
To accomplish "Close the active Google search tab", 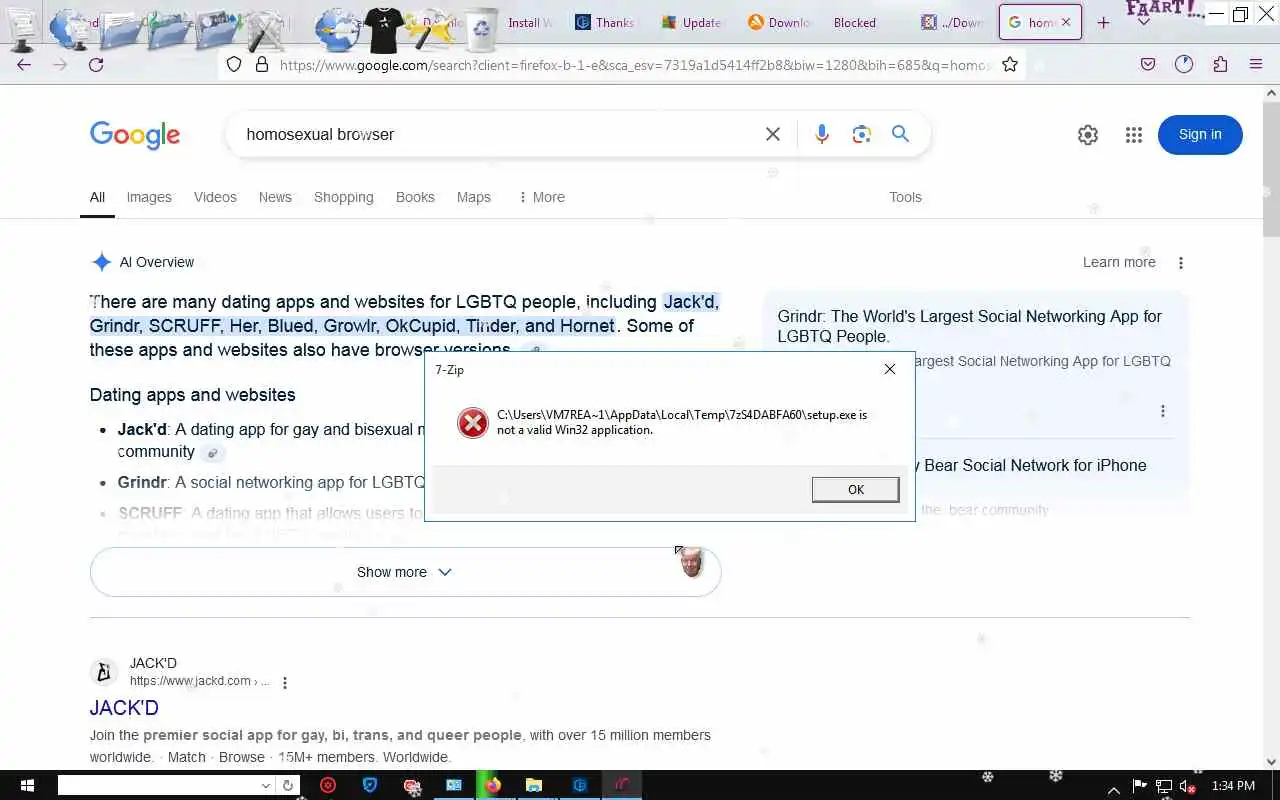I will [1066, 22].
